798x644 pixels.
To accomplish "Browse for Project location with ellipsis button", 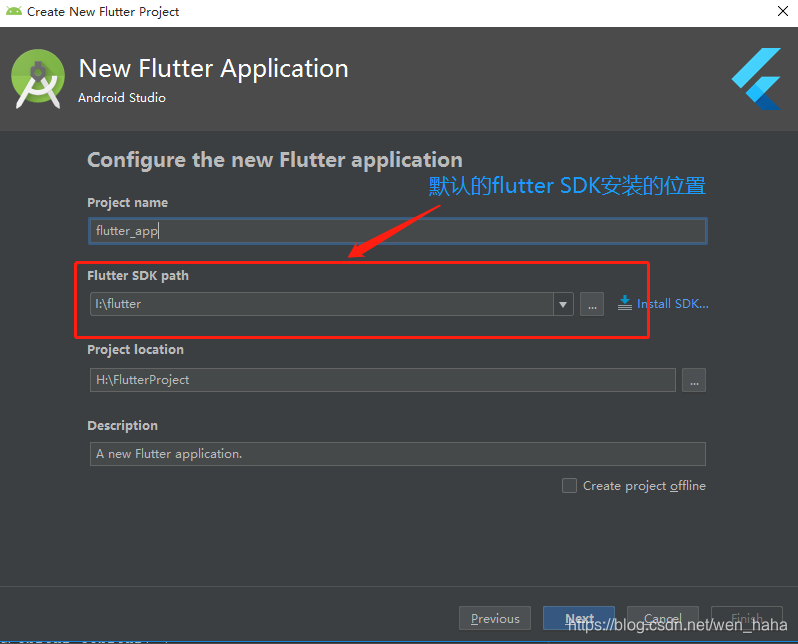I will (694, 380).
